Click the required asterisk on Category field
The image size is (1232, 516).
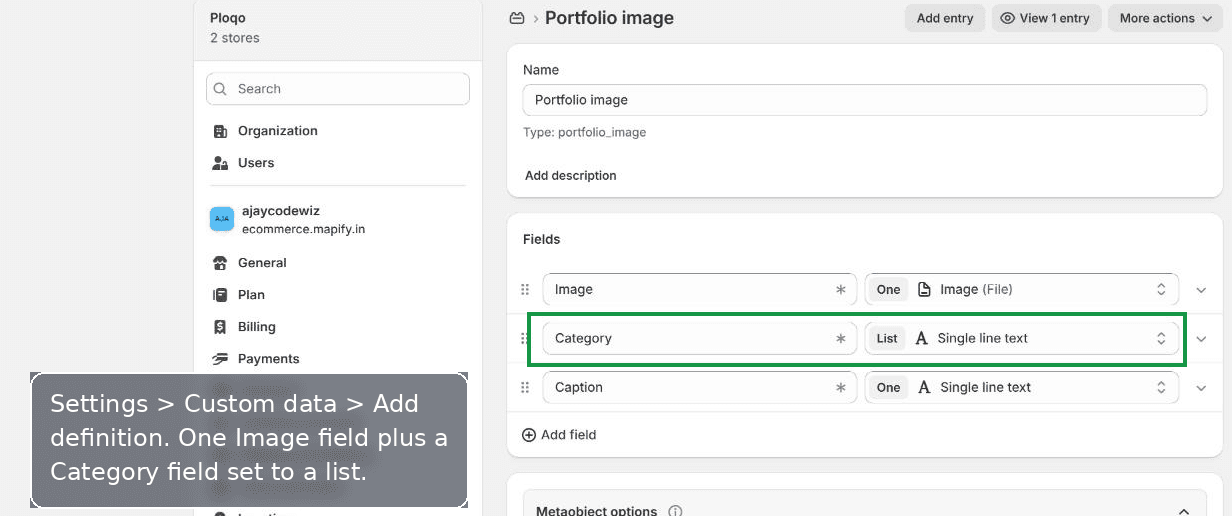pos(841,338)
